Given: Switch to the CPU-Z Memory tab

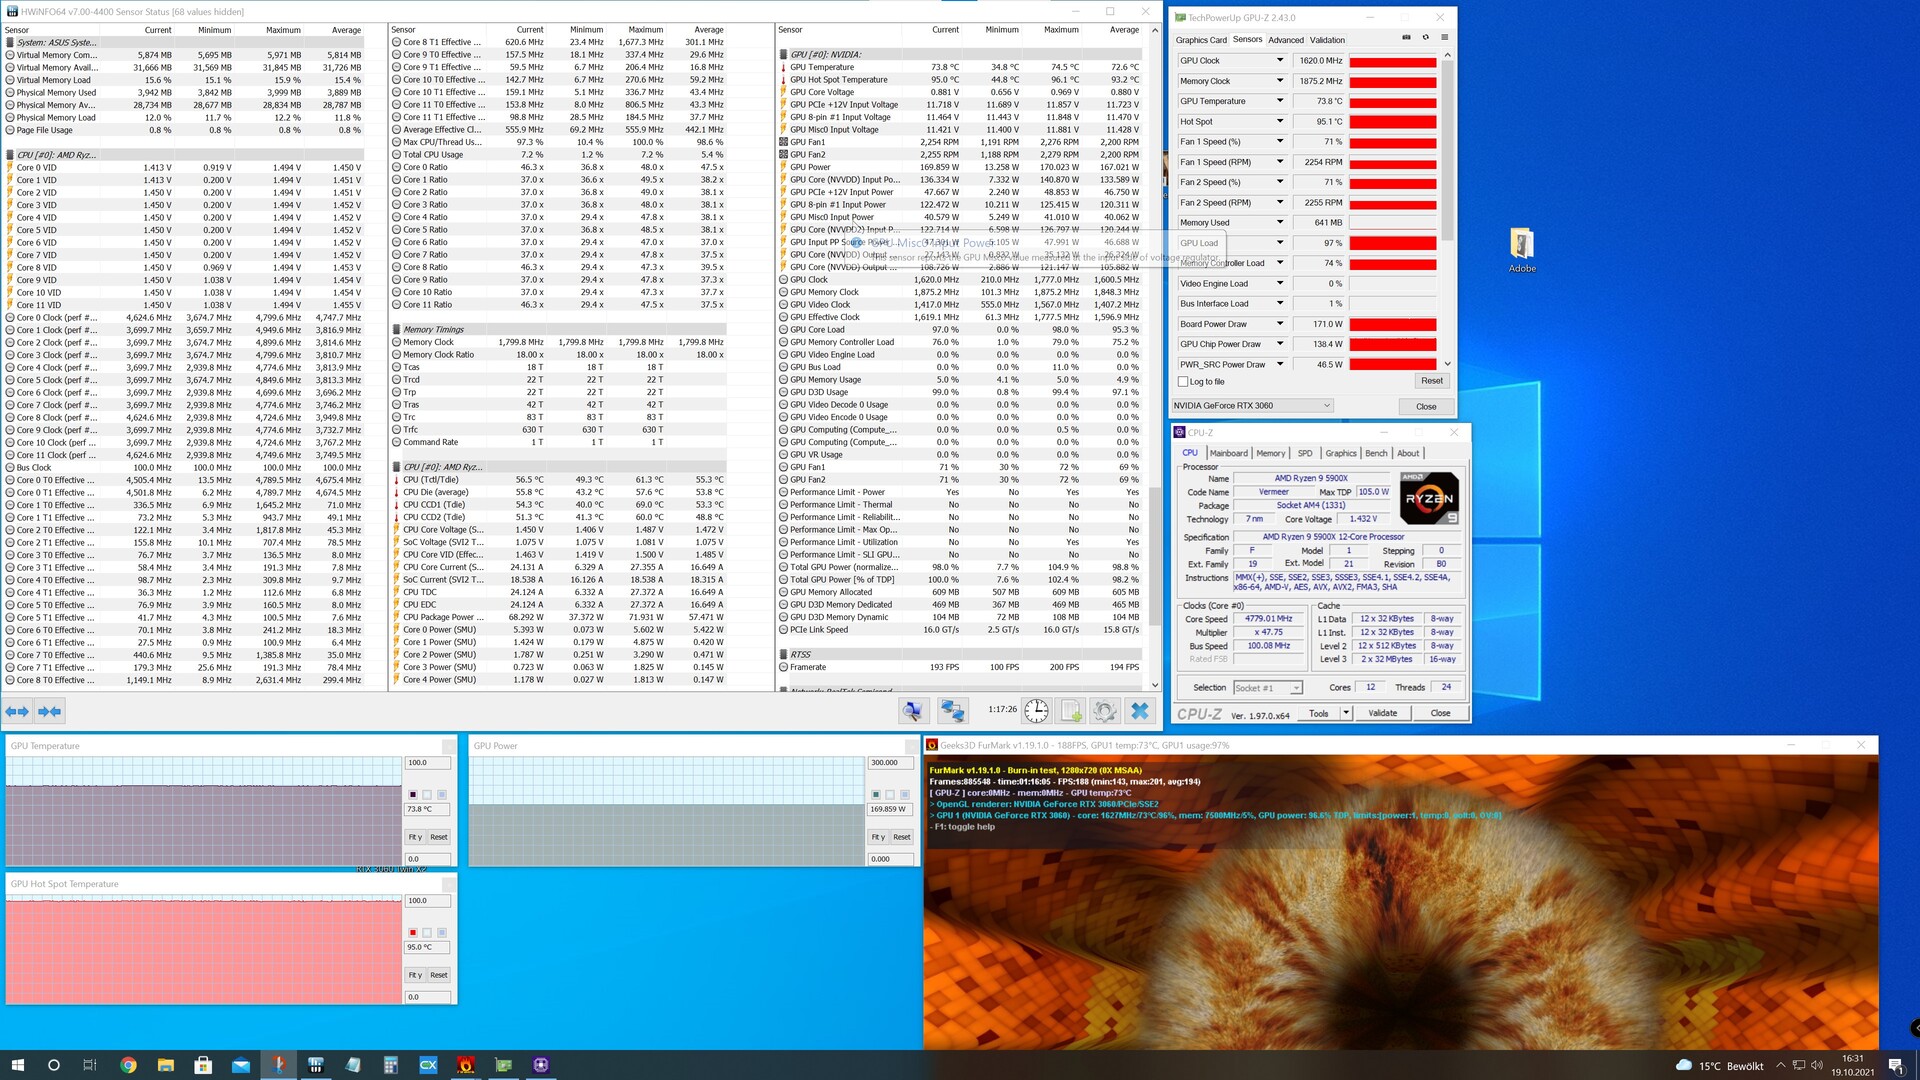Looking at the screenshot, I should [x=1271, y=453].
